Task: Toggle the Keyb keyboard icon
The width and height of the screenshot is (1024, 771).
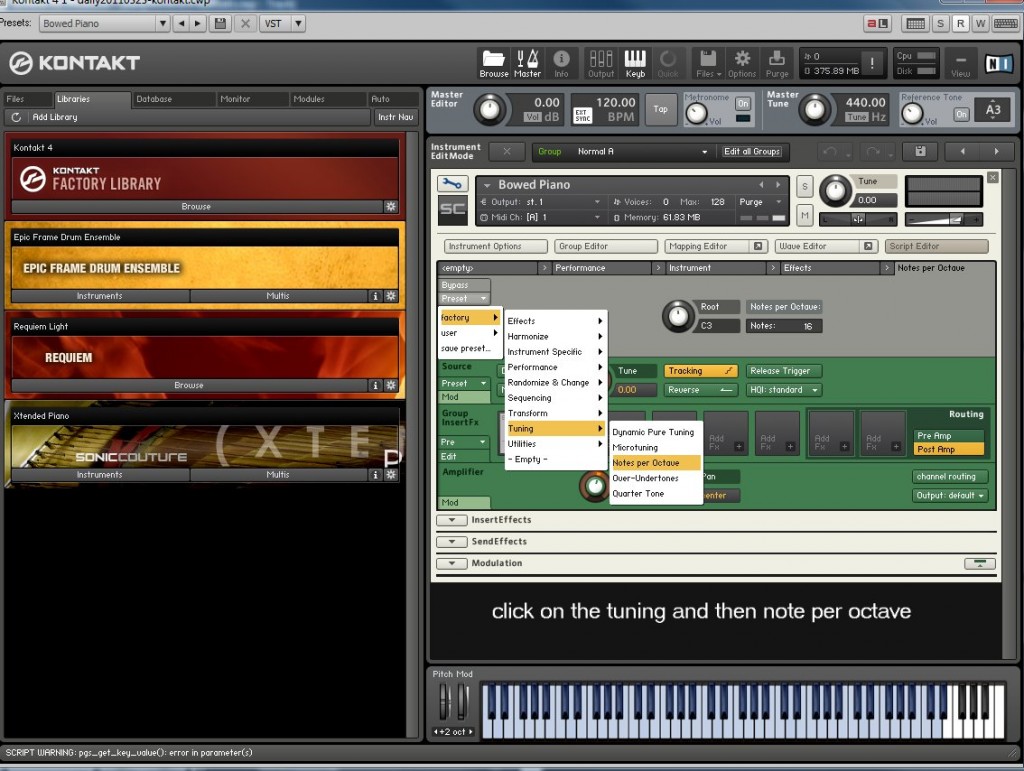Action: pyautogui.click(x=635, y=63)
